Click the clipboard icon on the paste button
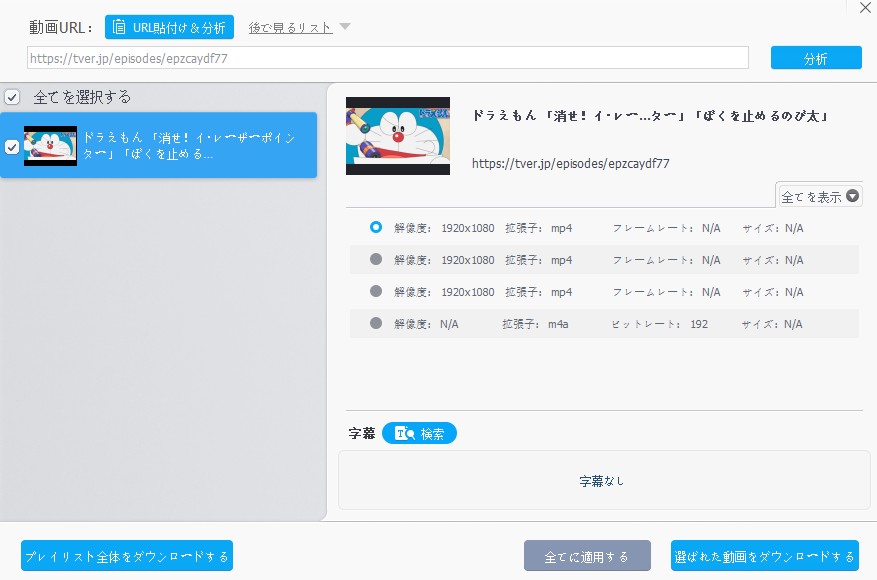Image resolution: width=877 pixels, height=580 pixels. (x=119, y=27)
